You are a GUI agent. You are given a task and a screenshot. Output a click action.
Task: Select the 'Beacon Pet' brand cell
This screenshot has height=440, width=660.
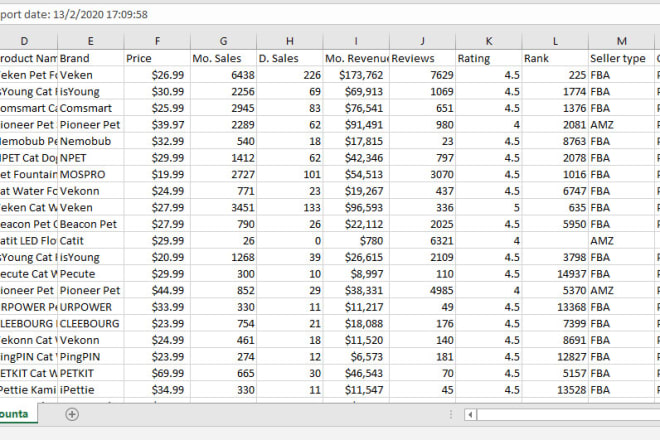[90, 224]
